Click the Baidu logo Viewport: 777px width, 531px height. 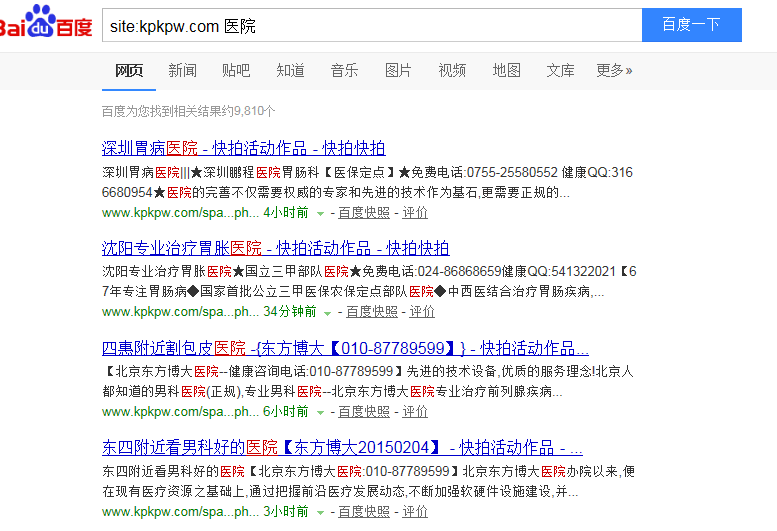pyautogui.click(x=46, y=22)
